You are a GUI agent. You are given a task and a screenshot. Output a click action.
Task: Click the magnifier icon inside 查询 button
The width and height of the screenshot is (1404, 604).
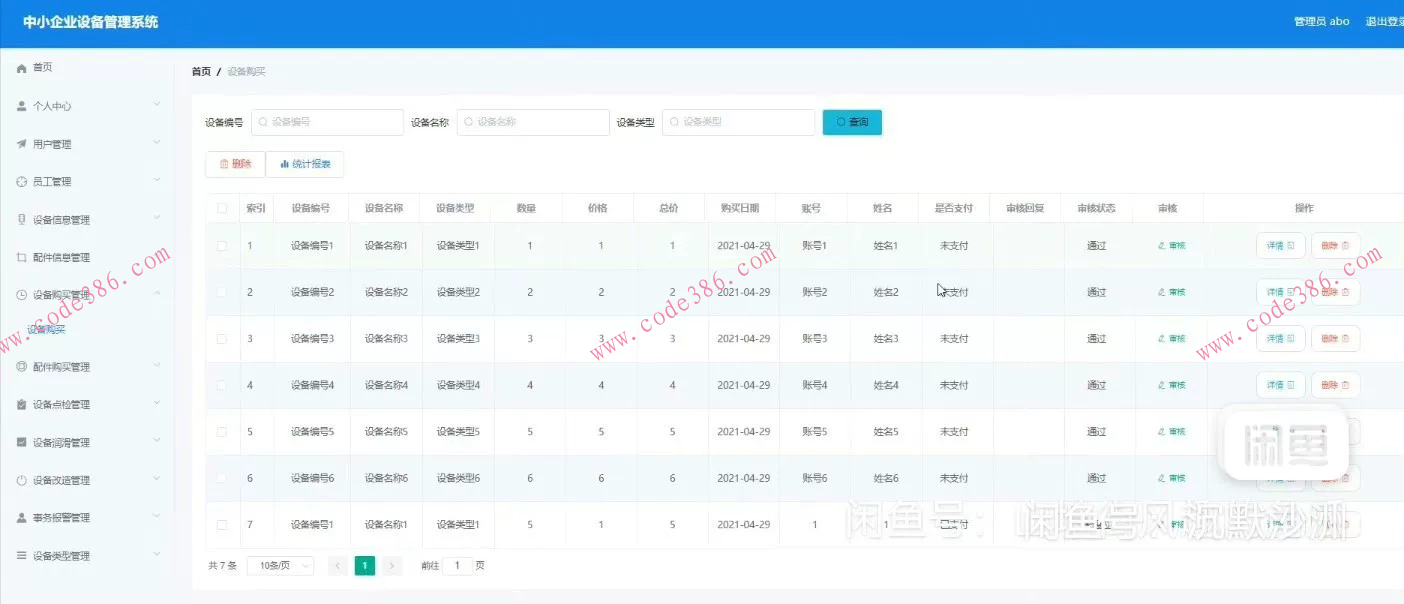point(839,121)
